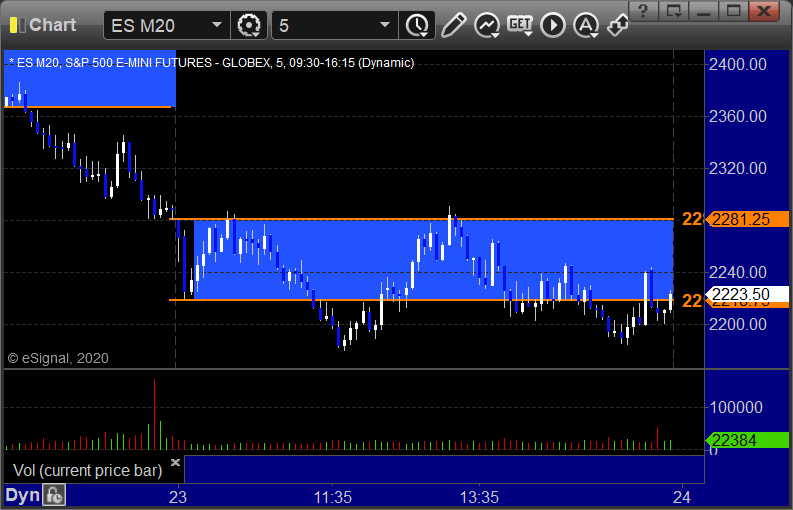Click the 11:35 time axis label
Viewport: 793px width, 510px height.
[x=332, y=497]
